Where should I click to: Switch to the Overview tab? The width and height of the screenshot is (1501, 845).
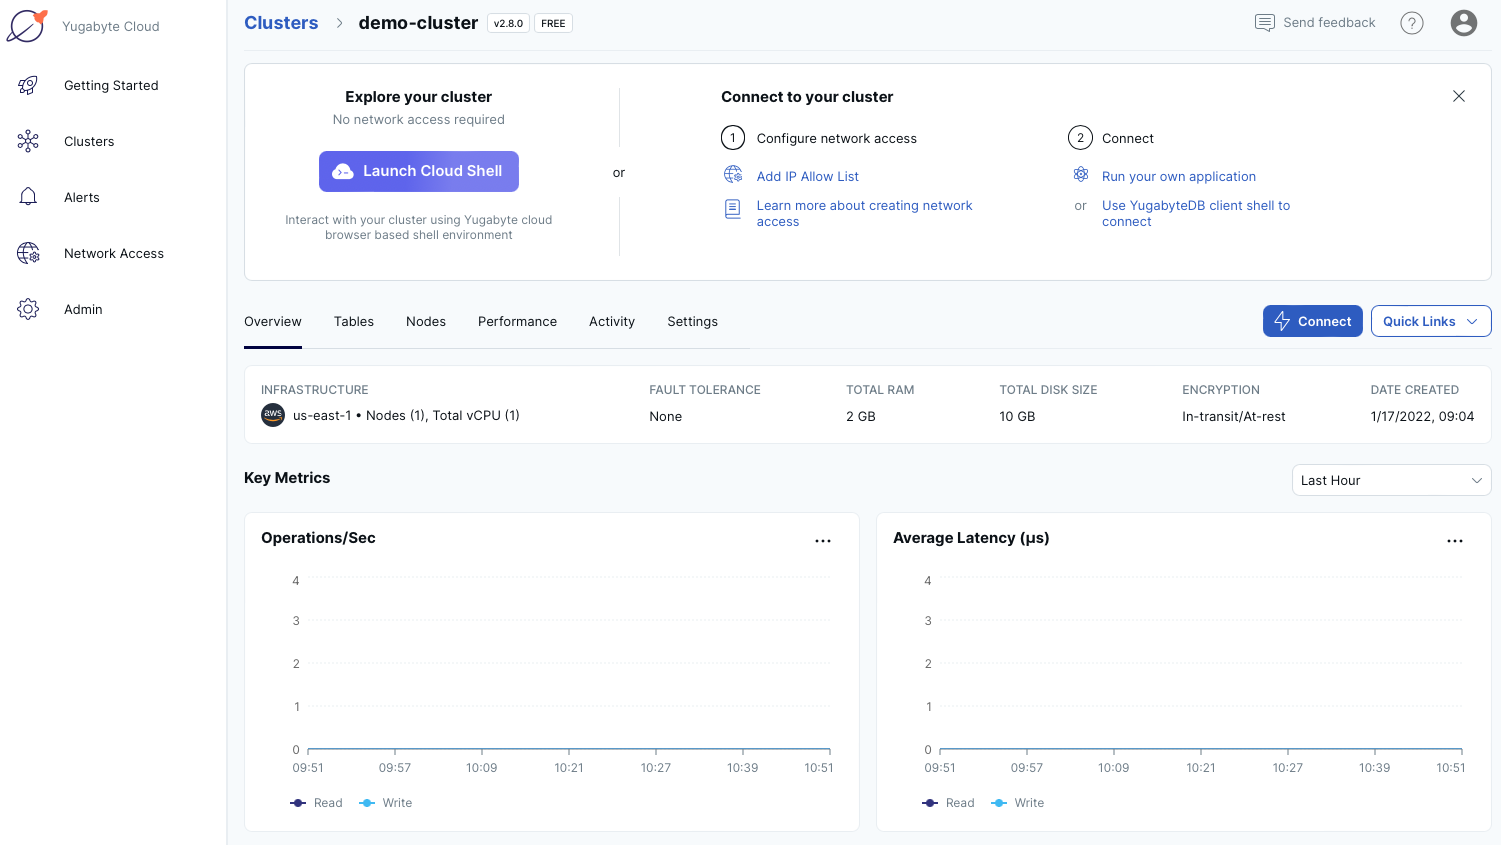[273, 321]
